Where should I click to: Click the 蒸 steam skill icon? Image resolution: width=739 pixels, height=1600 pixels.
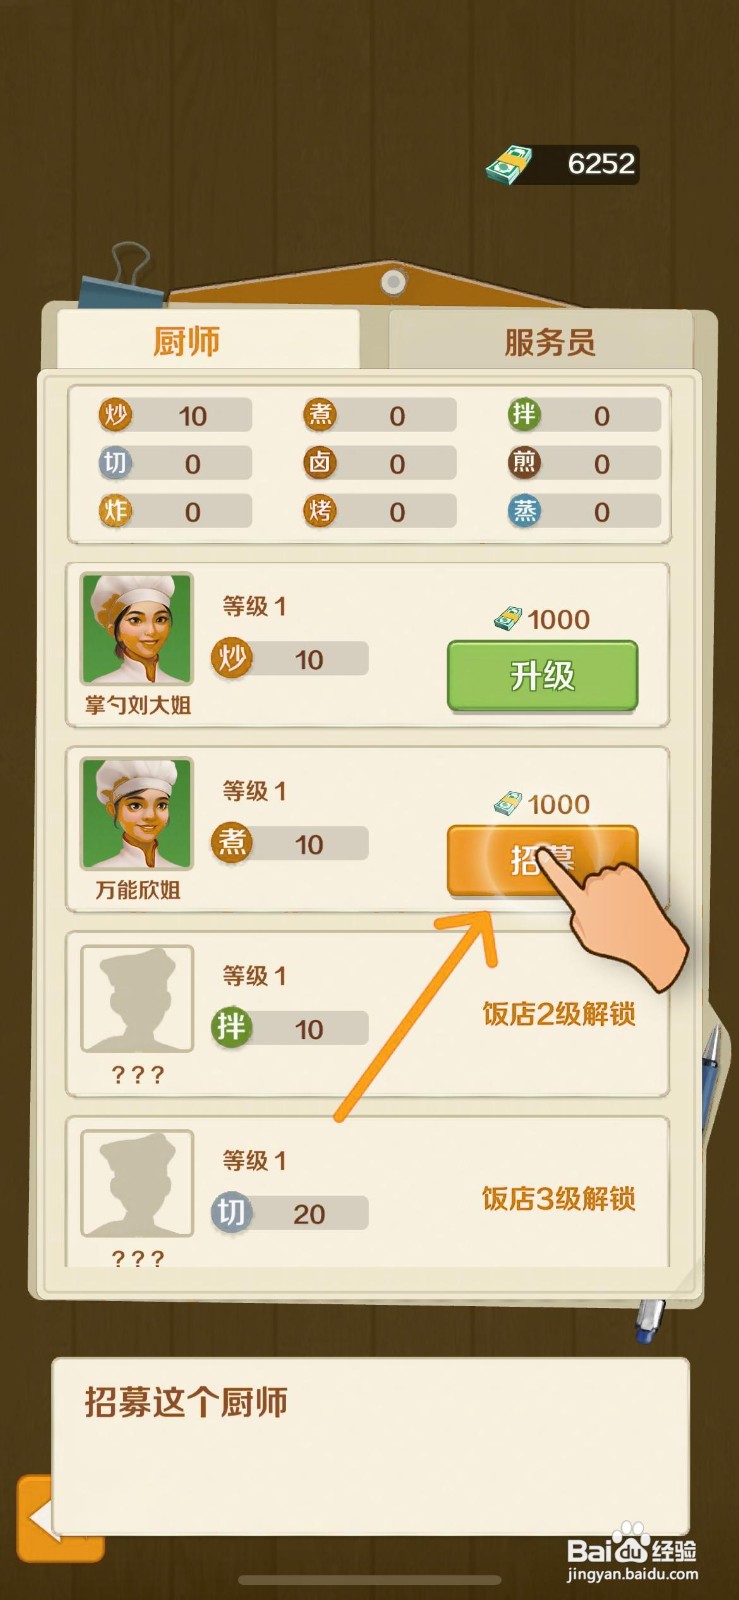524,511
